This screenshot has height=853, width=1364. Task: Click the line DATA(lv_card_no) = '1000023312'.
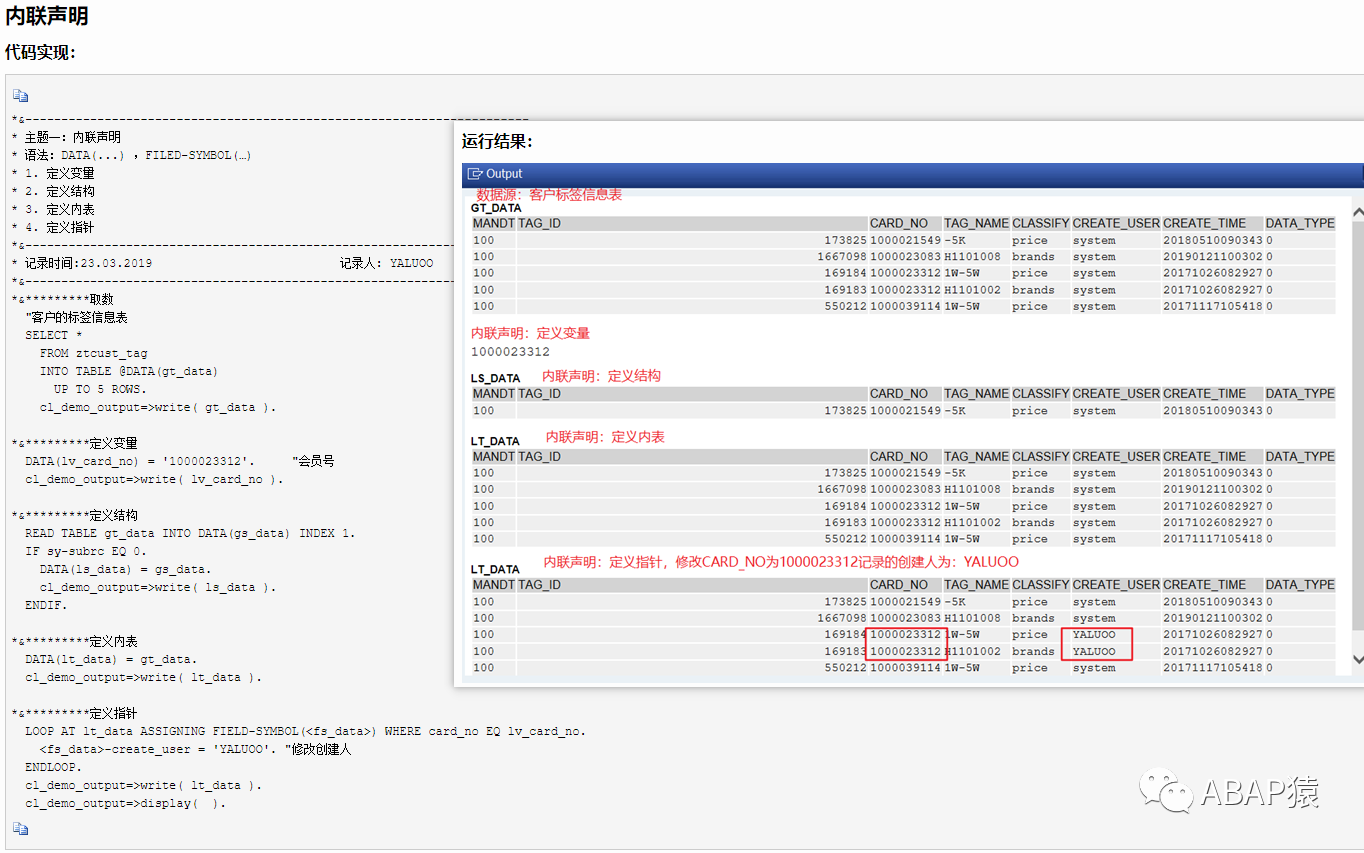pyautogui.click(x=140, y=461)
